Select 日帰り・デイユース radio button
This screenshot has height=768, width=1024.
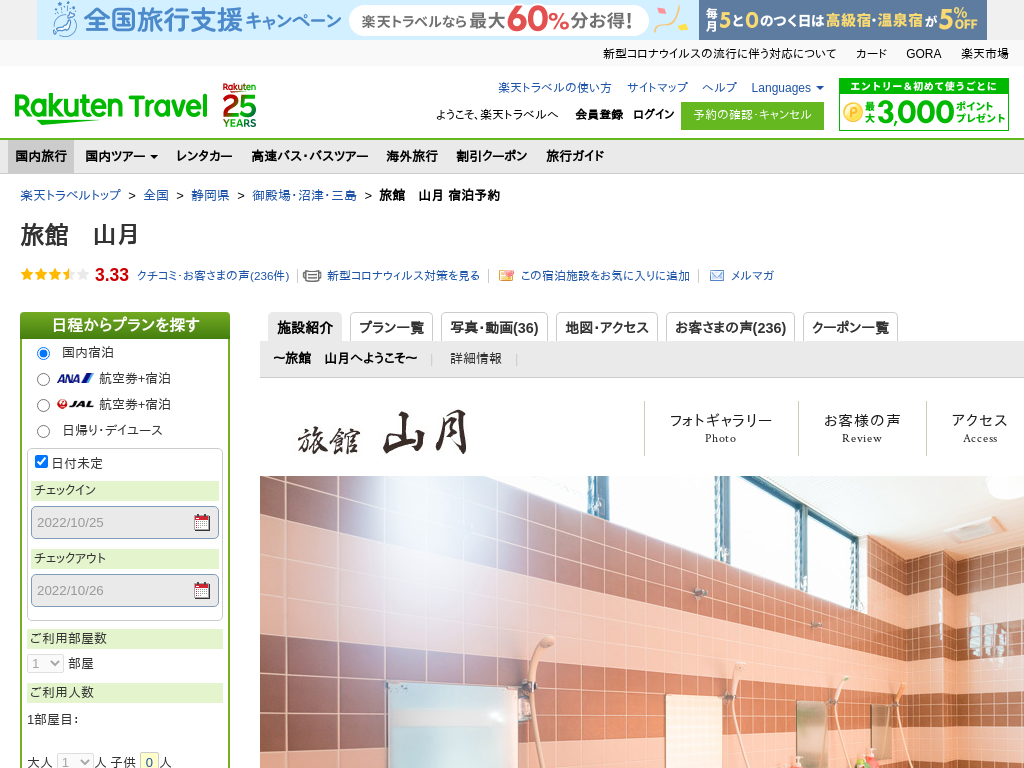click(x=44, y=432)
